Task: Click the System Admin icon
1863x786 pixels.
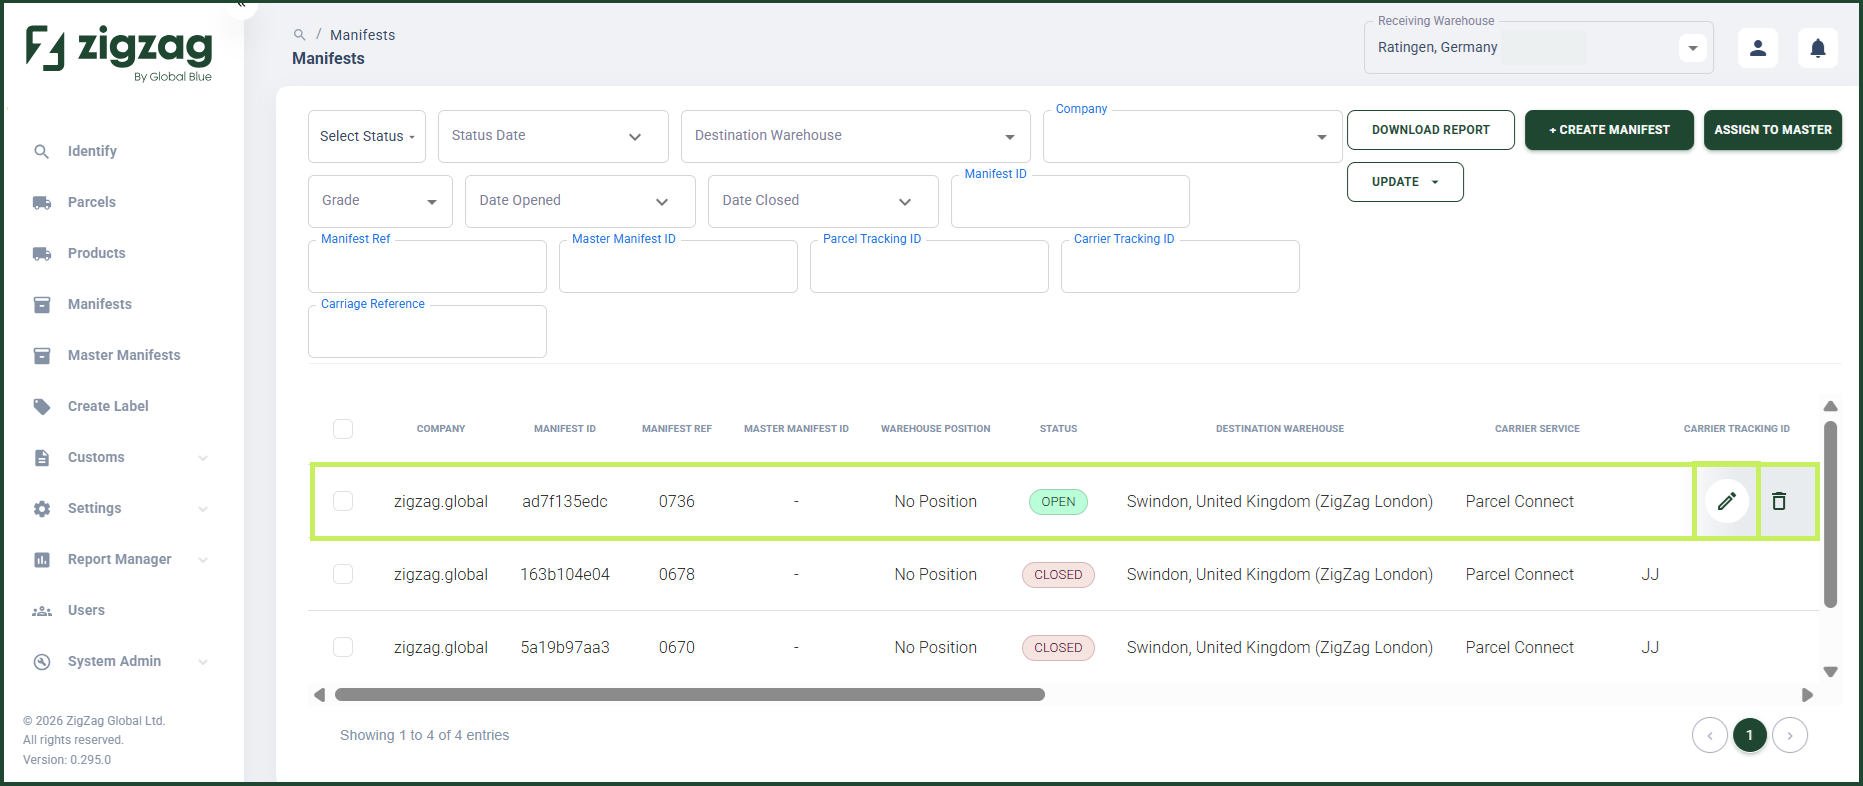Action: 42,661
